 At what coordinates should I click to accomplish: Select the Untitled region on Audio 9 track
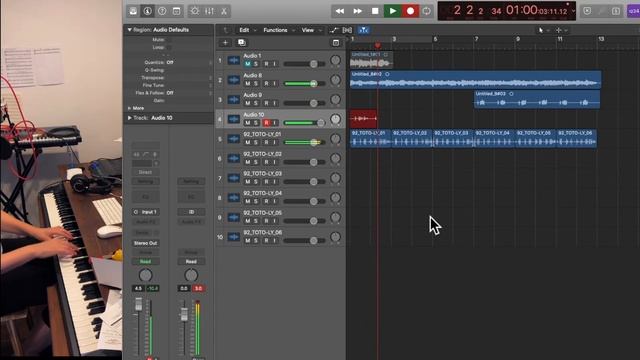tap(537, 99)
